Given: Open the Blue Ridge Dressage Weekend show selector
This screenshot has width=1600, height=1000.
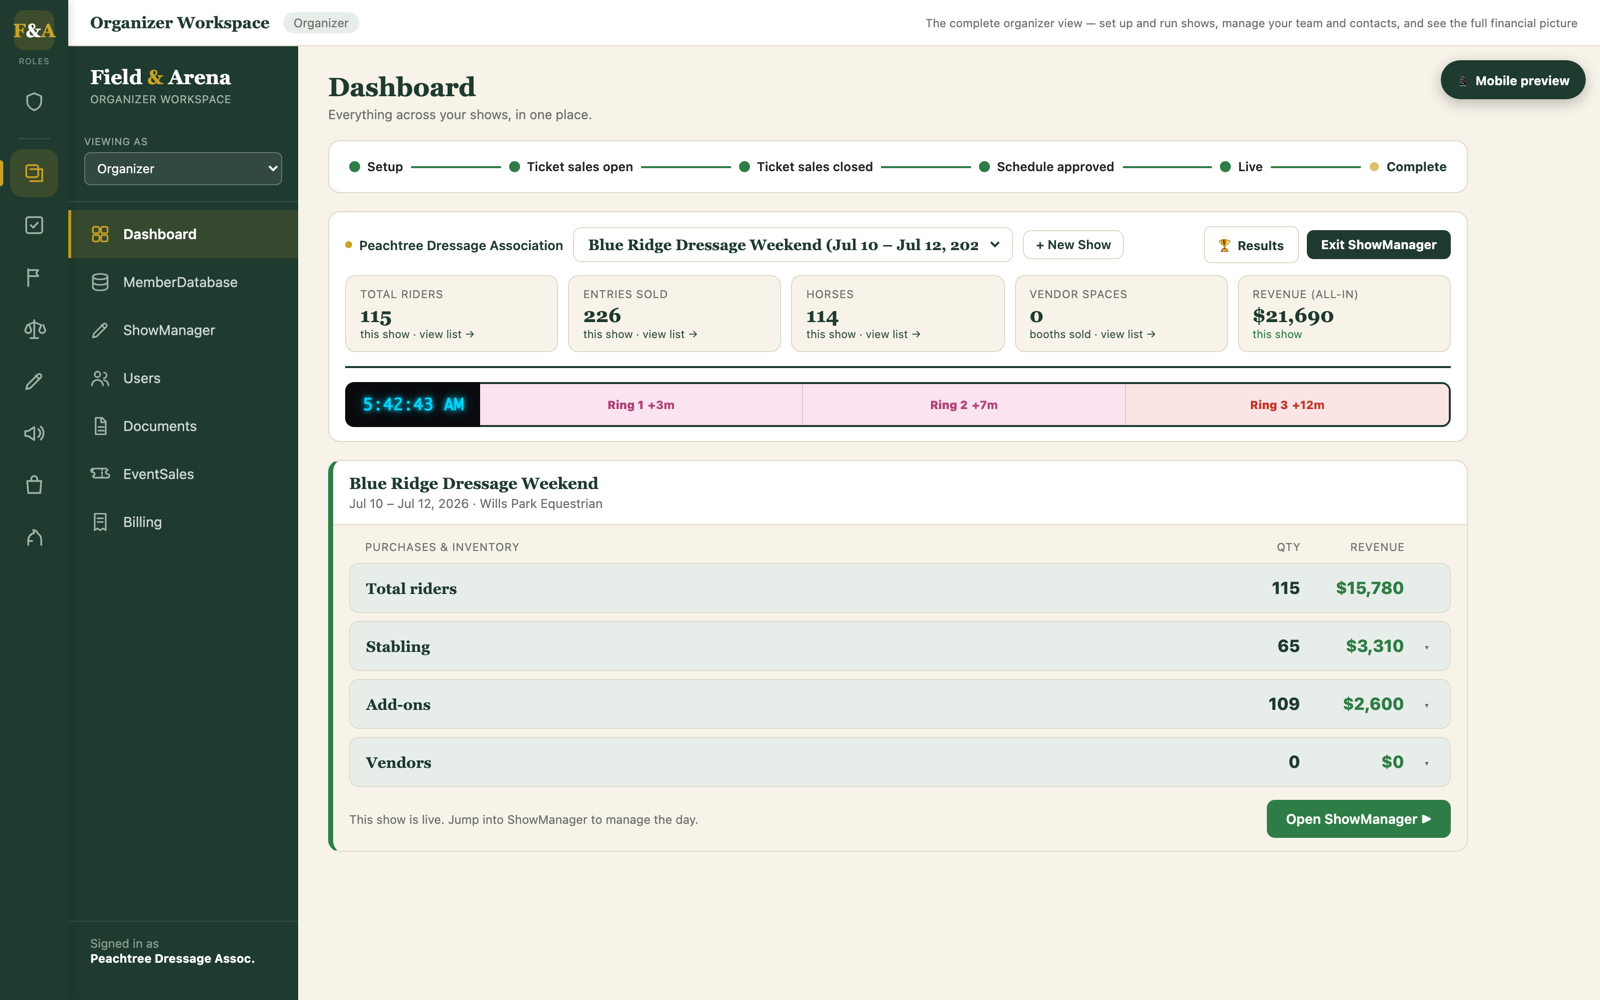Looking at the screenshot, I should pos(793,245).
